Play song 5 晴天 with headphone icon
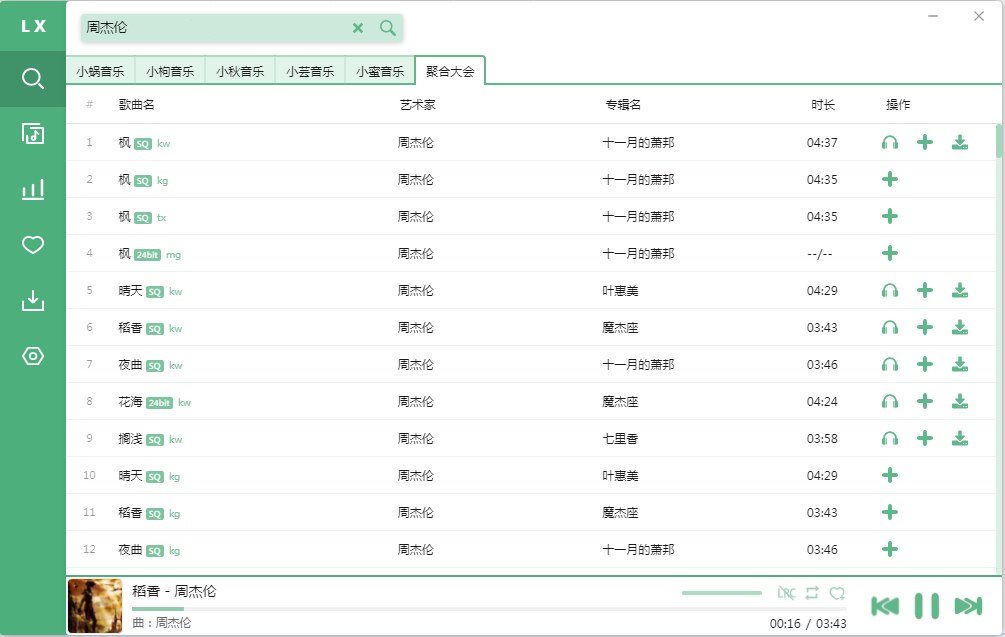This screenshot has width=1005, height=637. pos(890,291)
